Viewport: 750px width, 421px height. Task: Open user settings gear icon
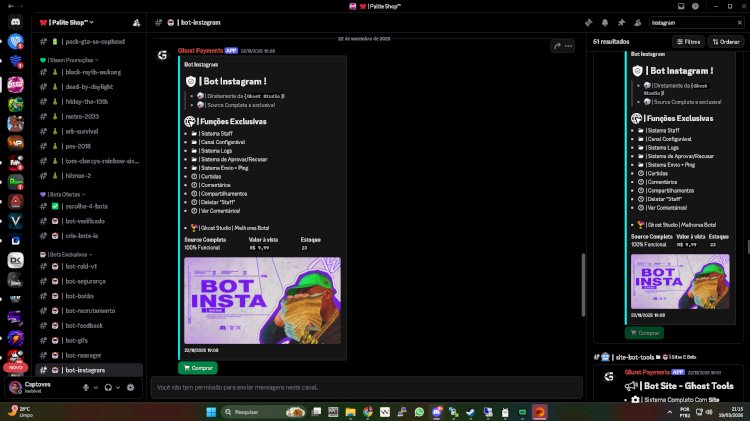tap(131, 388)
